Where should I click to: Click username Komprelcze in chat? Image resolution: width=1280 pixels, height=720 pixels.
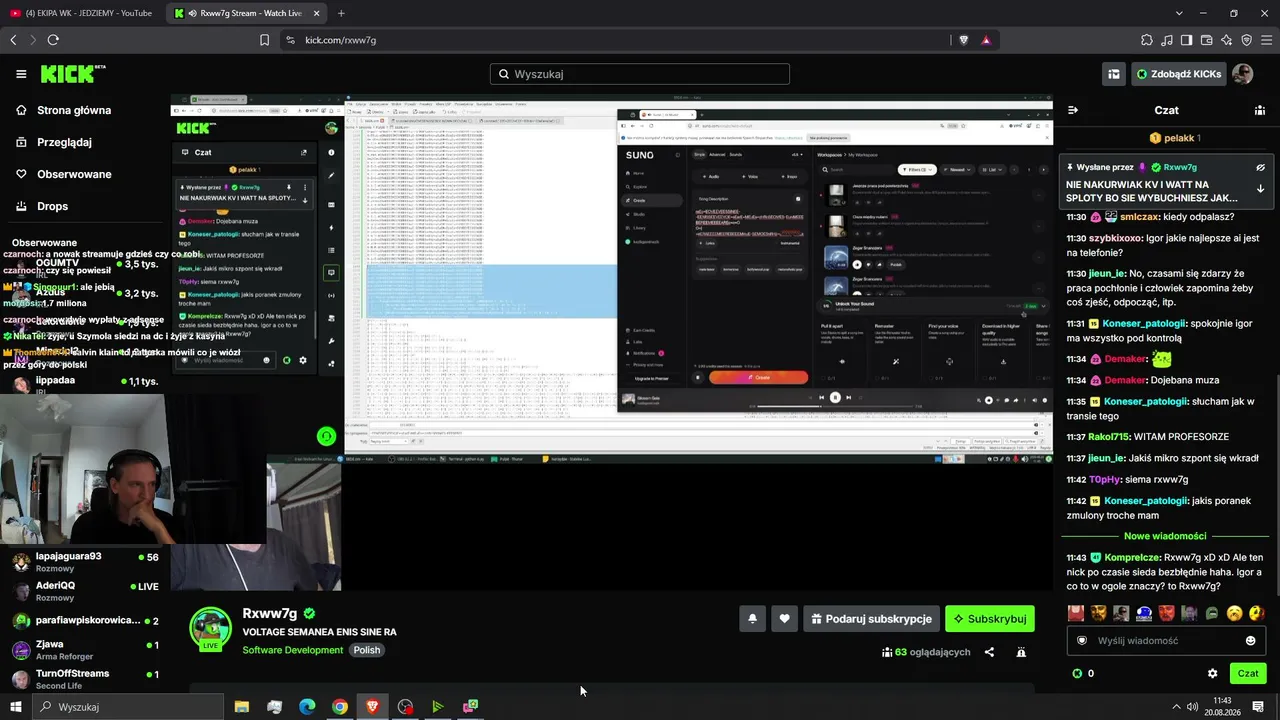click(1133, 557)
